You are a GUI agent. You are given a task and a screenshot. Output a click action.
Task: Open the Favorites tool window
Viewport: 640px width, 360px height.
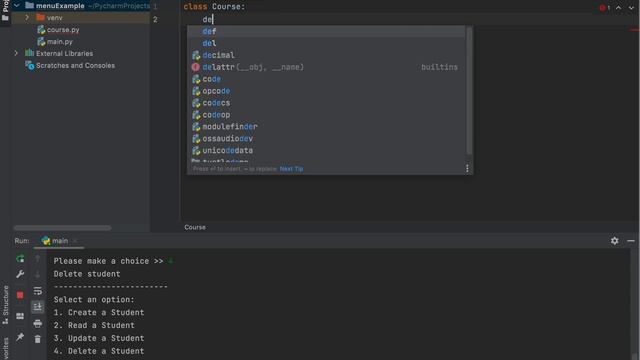(x=5, y=348)
